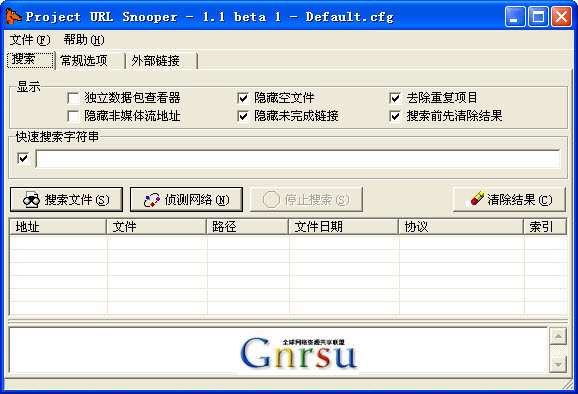This screenshot has height=394, width=578.
Task: Enable 隐藏非媒体流地址 checkbox
Action: coord(73,116)
